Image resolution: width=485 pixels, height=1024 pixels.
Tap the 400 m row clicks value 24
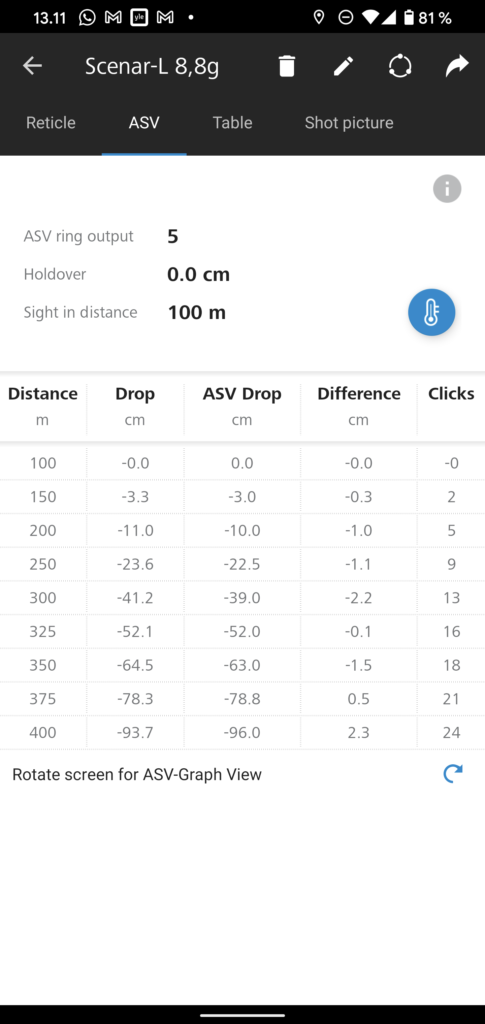[x=451, y=733]
